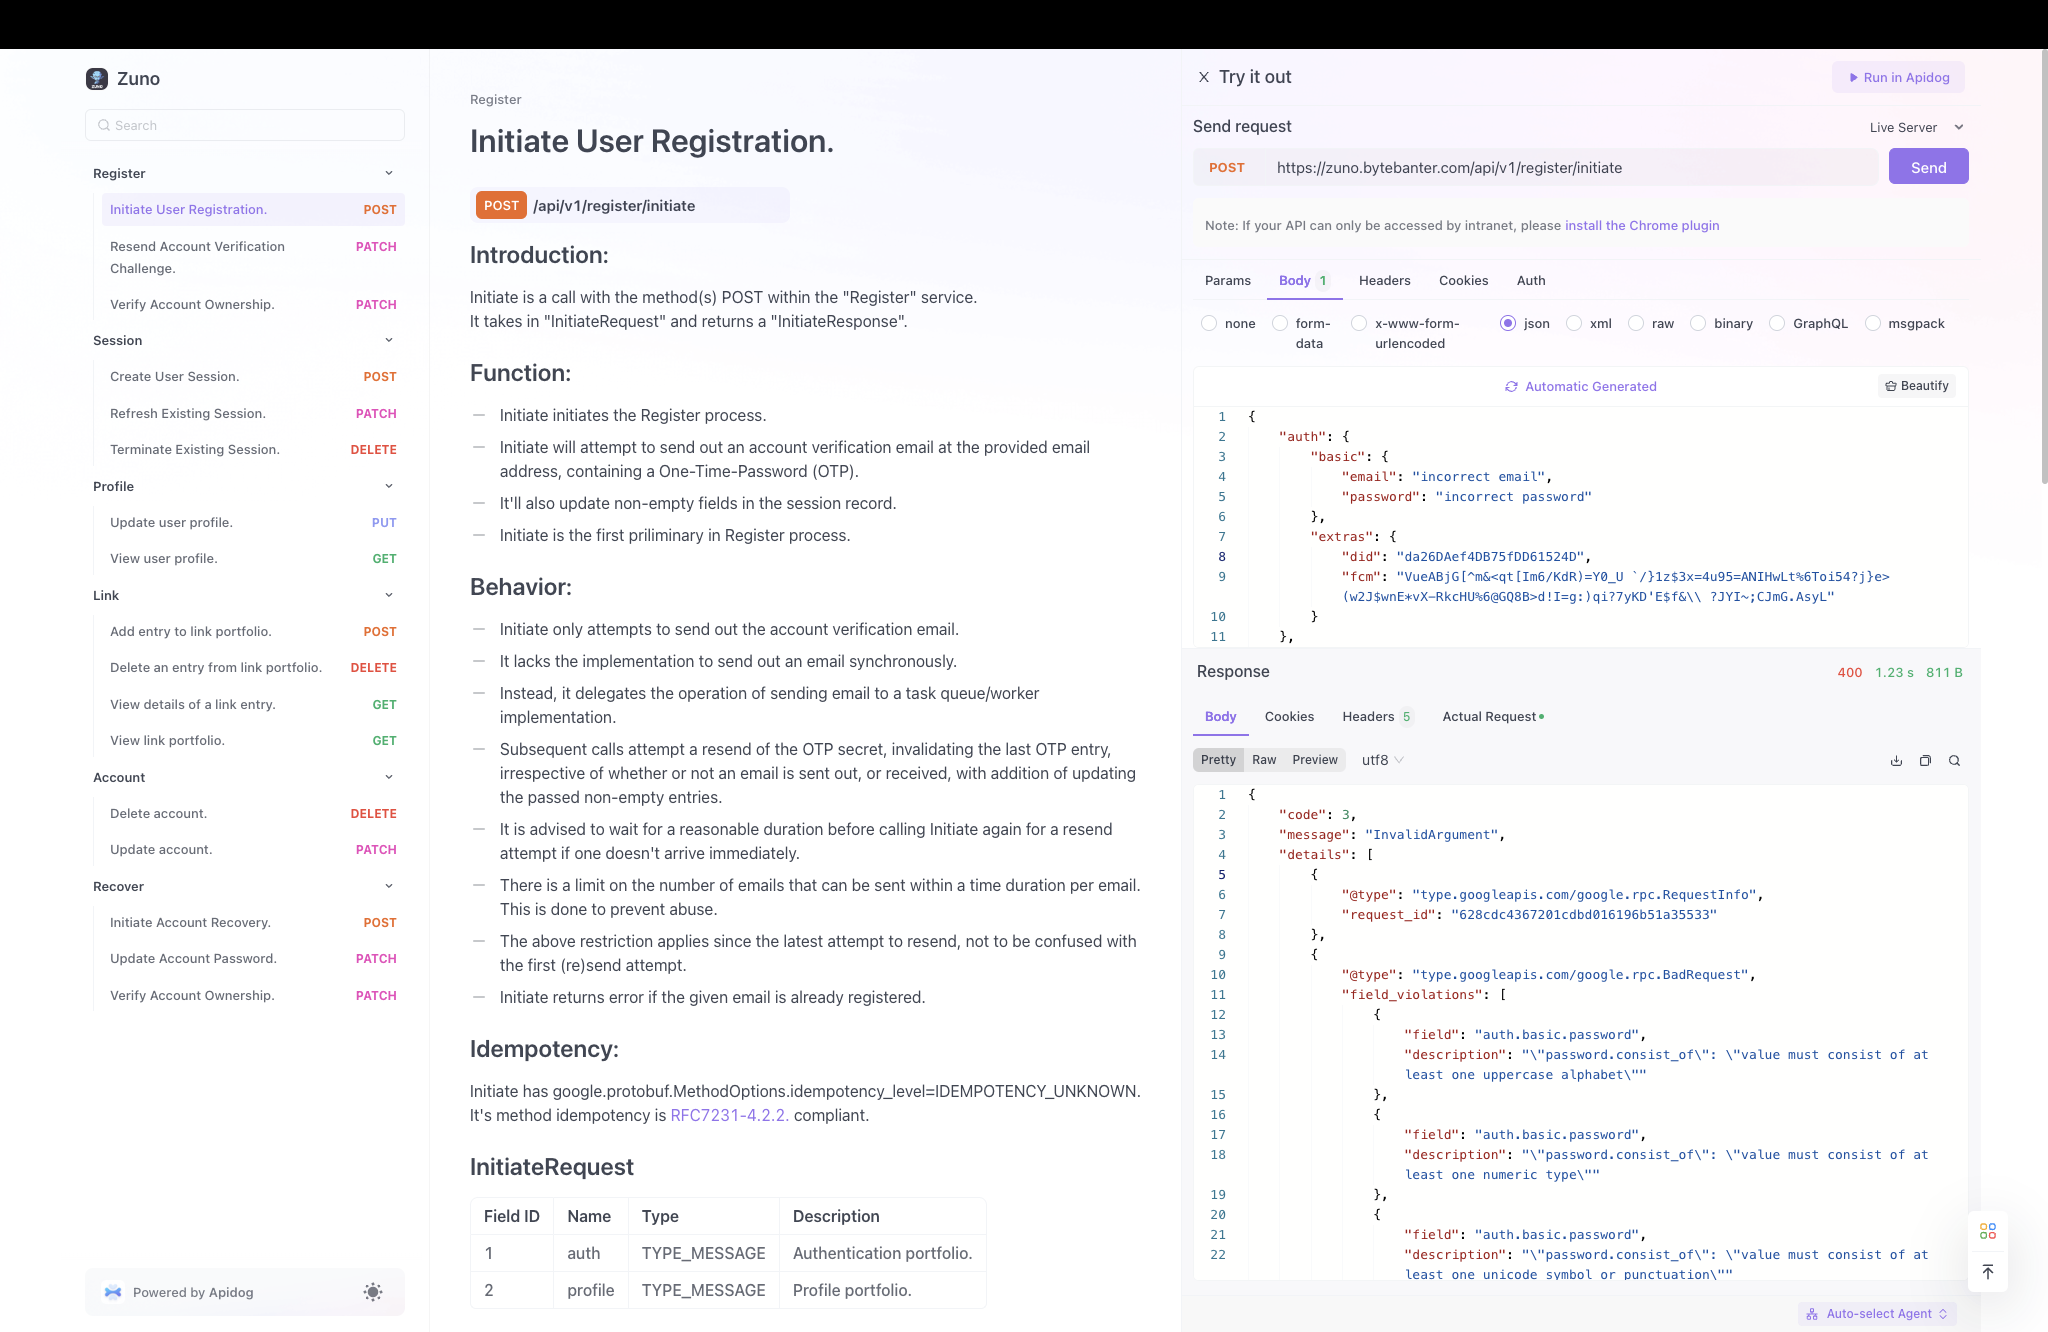
Task: Collapse the Session sidebar section
Action: pos(389,340)
